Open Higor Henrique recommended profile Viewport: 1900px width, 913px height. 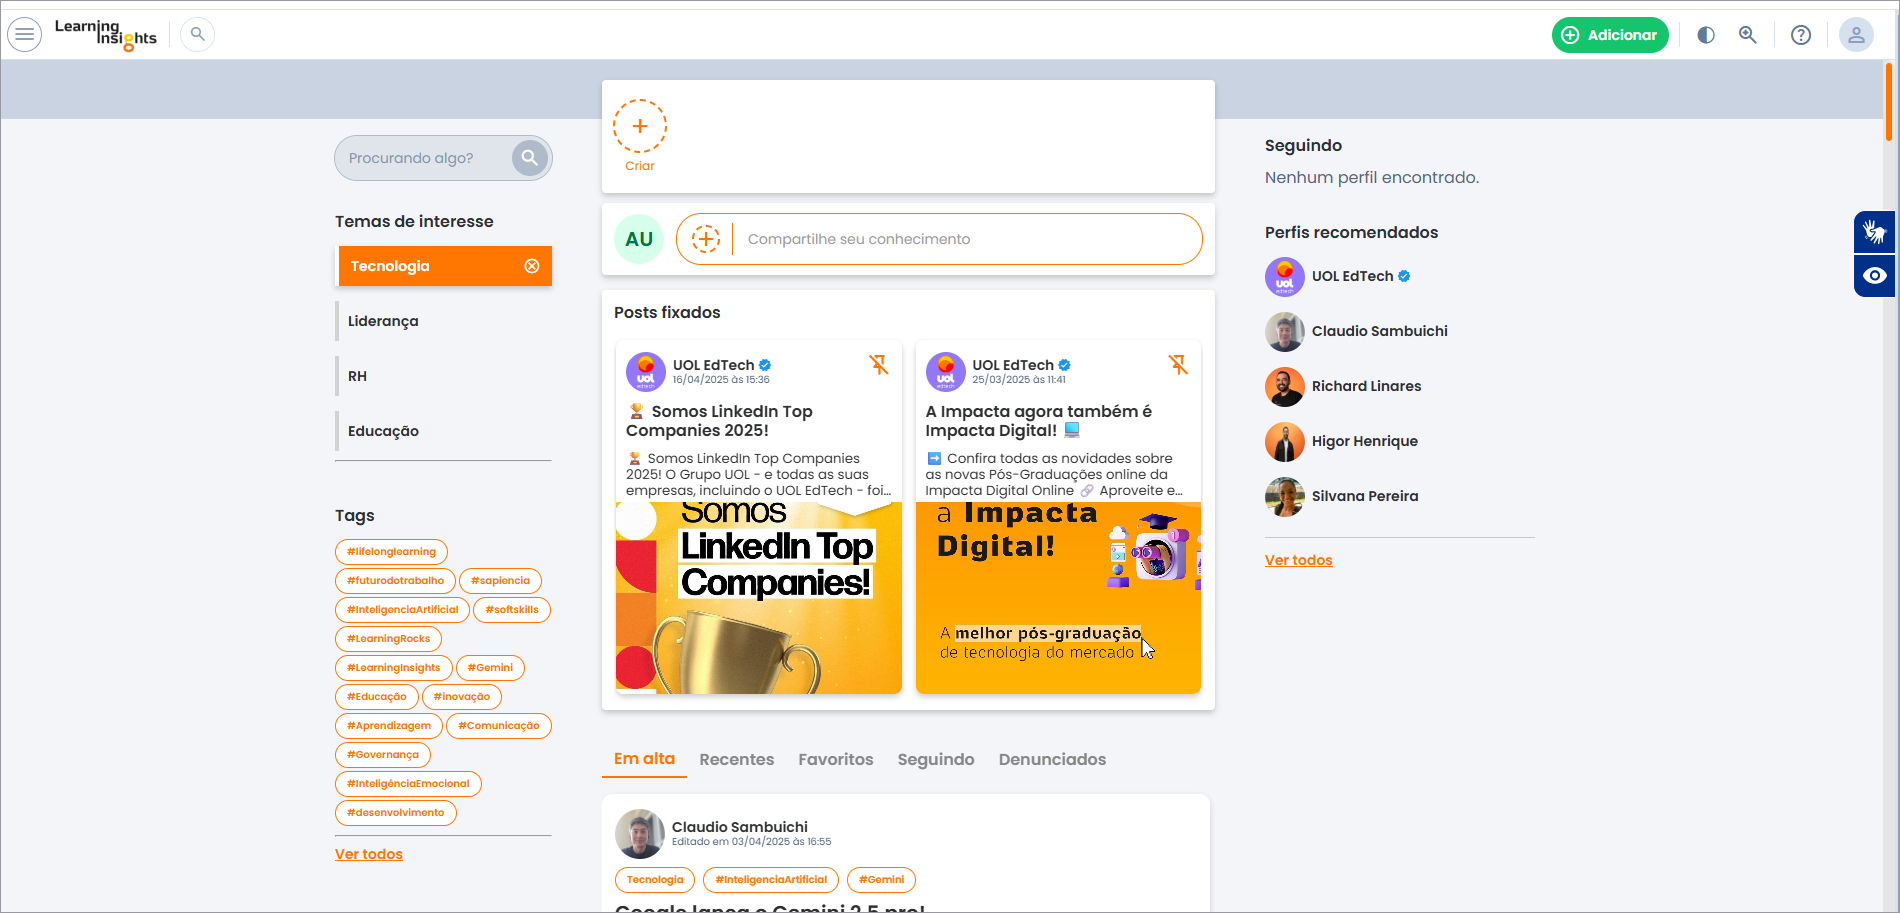(1341, 442)
